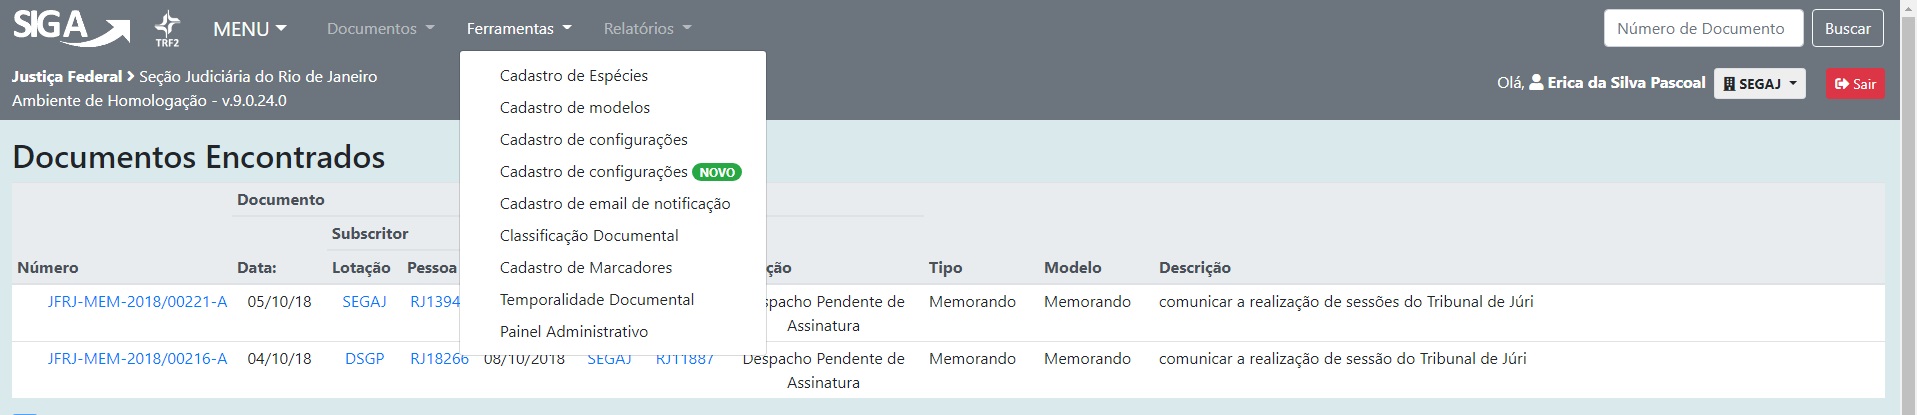Open Cadastro de configurações with NOVO badge
The image size is (1917, 415).
click(x=594, y=172)
